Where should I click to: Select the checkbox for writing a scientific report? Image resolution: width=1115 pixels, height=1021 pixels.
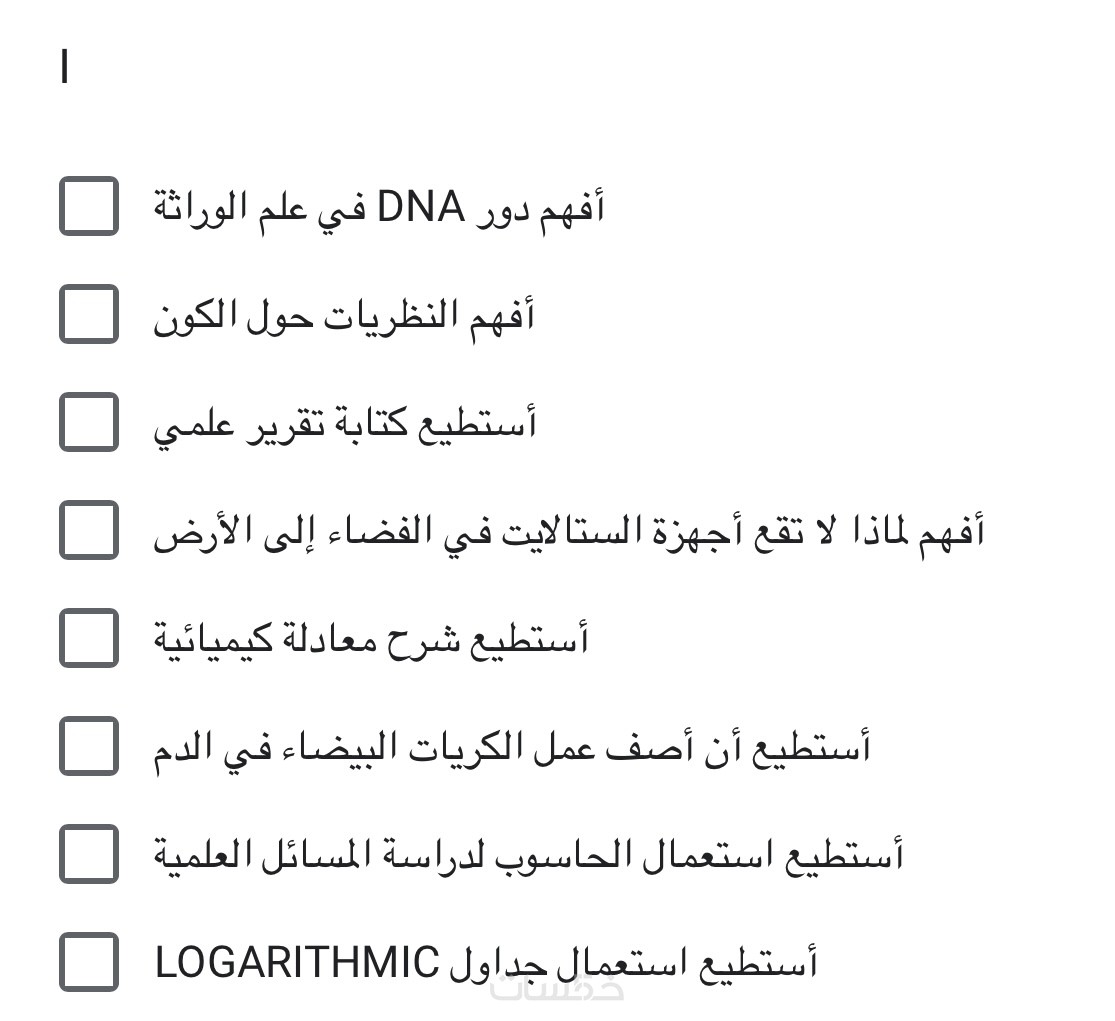[89, 422]
